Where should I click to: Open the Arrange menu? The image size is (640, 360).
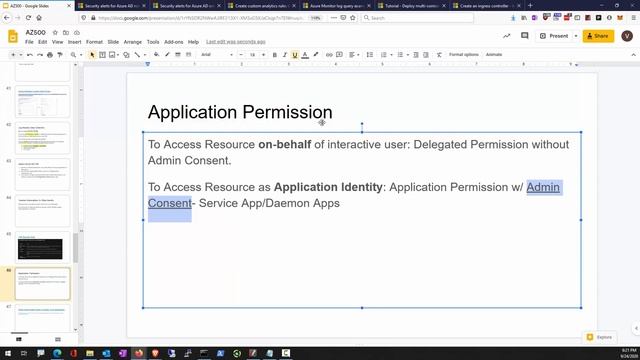pos(133,42)
